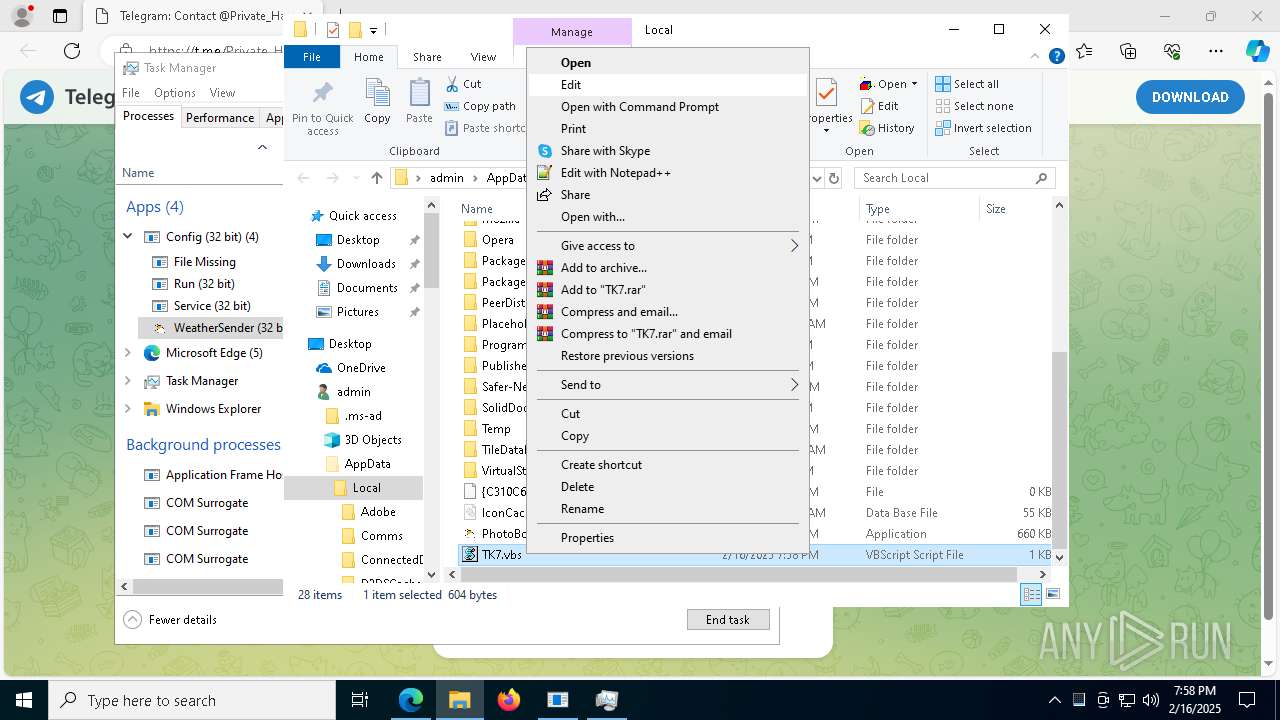Viewport: 1280px width, 720px height.
Task: Open the notifications center icon
Action: pos(1247,700)
